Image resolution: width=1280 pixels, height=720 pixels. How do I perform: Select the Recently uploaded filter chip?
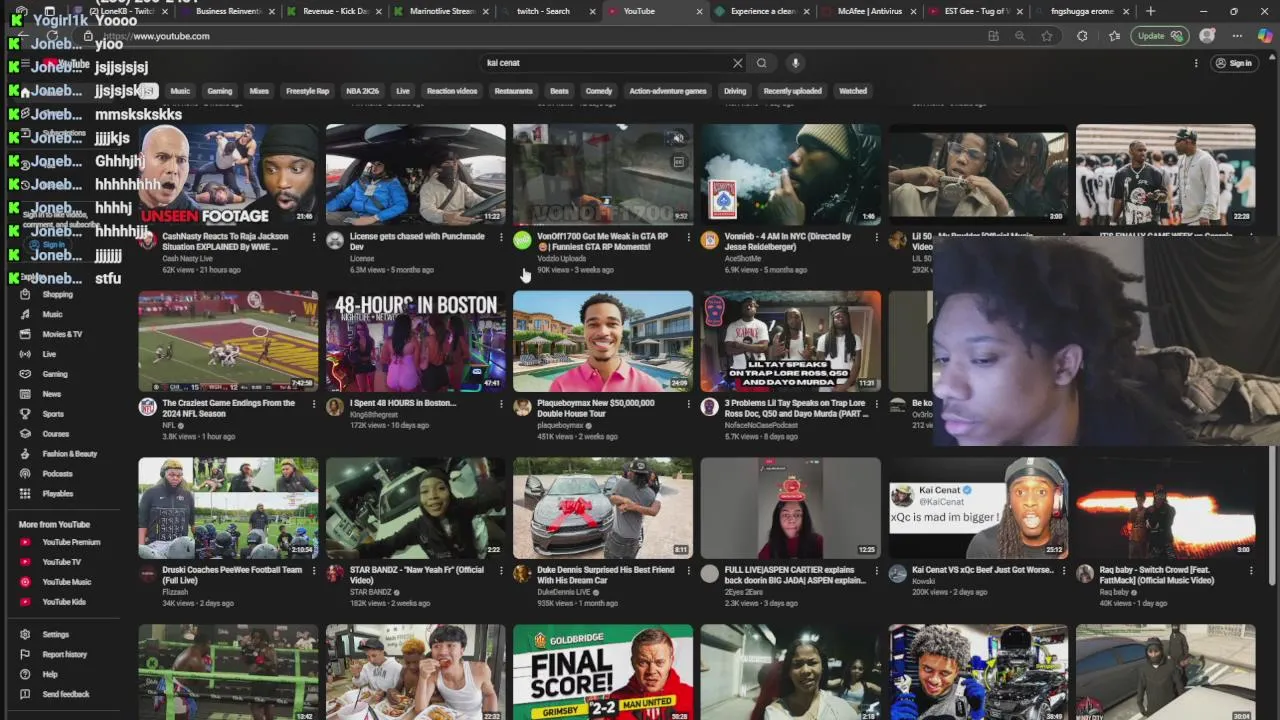point(792,91)
